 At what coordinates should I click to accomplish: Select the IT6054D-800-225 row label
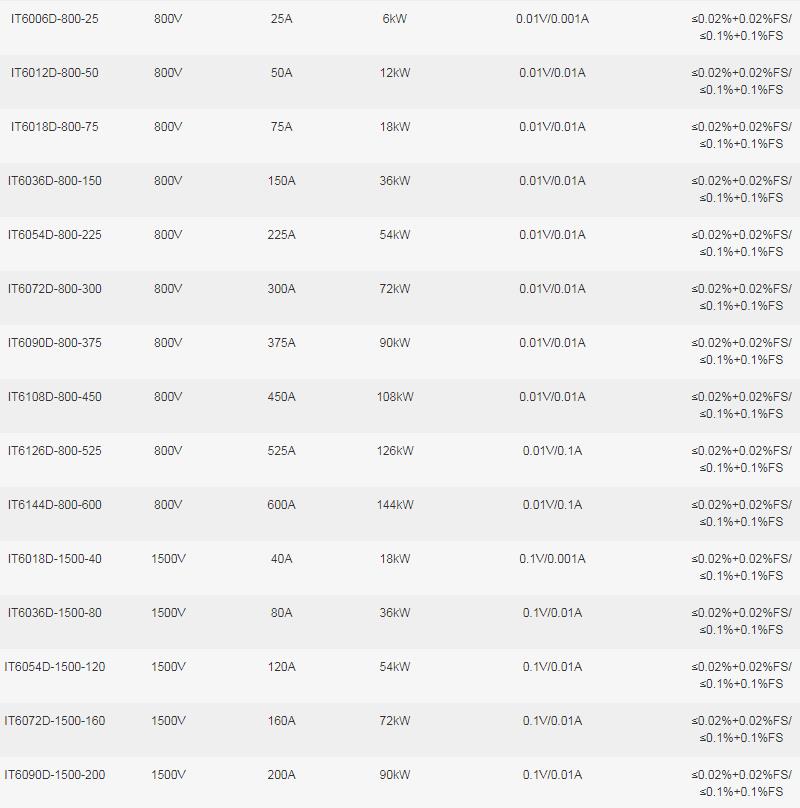pos(55,235)
